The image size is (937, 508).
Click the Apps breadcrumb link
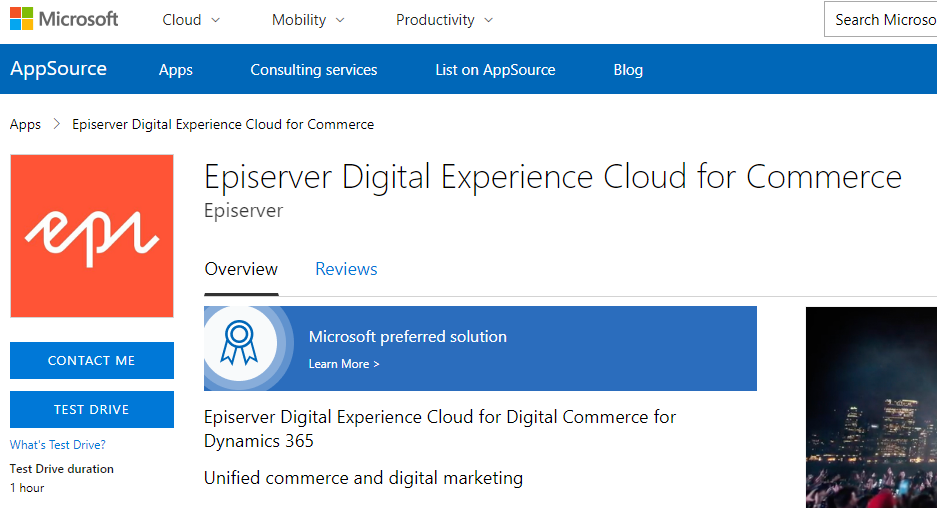25,124
